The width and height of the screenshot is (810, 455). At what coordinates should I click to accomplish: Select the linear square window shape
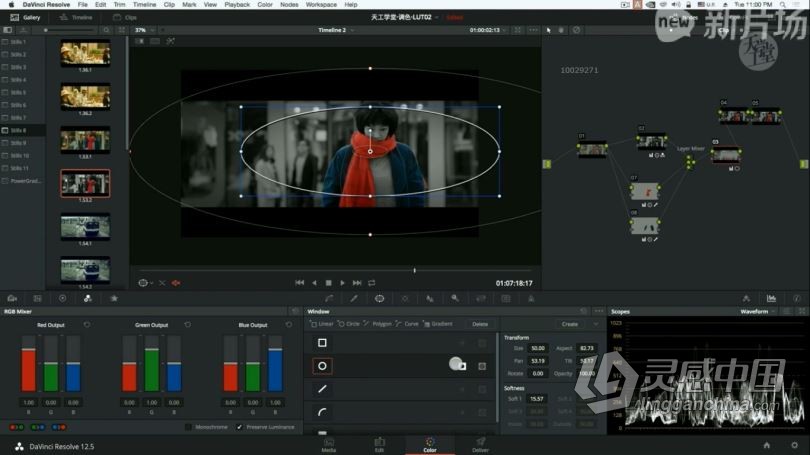(x=322, y=343)
